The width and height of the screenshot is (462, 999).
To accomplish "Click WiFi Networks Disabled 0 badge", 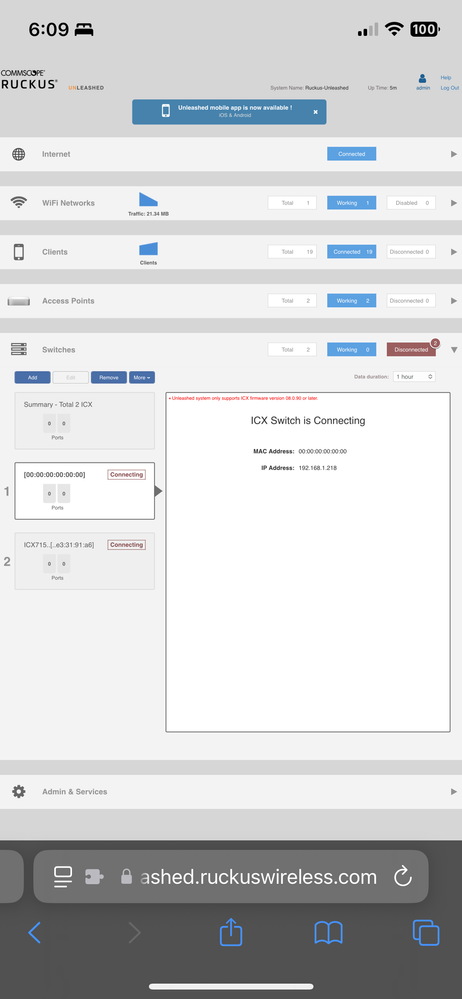I will click(411, 203).
